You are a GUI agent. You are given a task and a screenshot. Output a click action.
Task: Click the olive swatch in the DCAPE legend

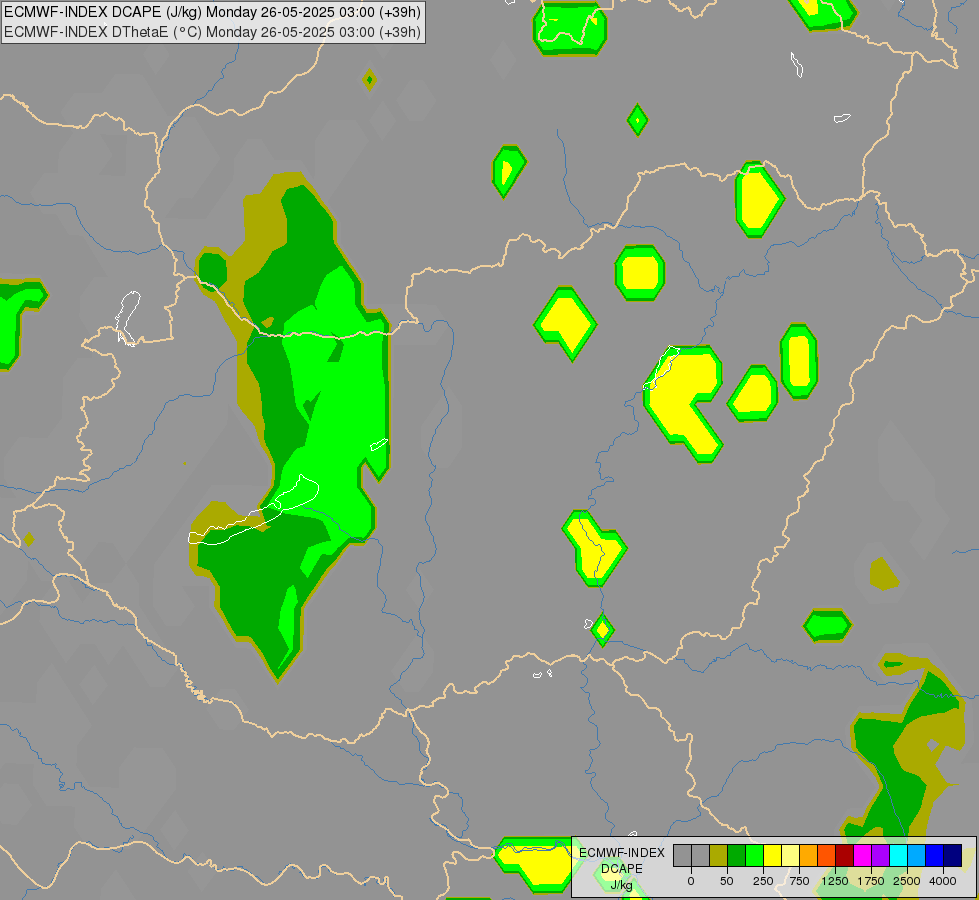point(719,855)
